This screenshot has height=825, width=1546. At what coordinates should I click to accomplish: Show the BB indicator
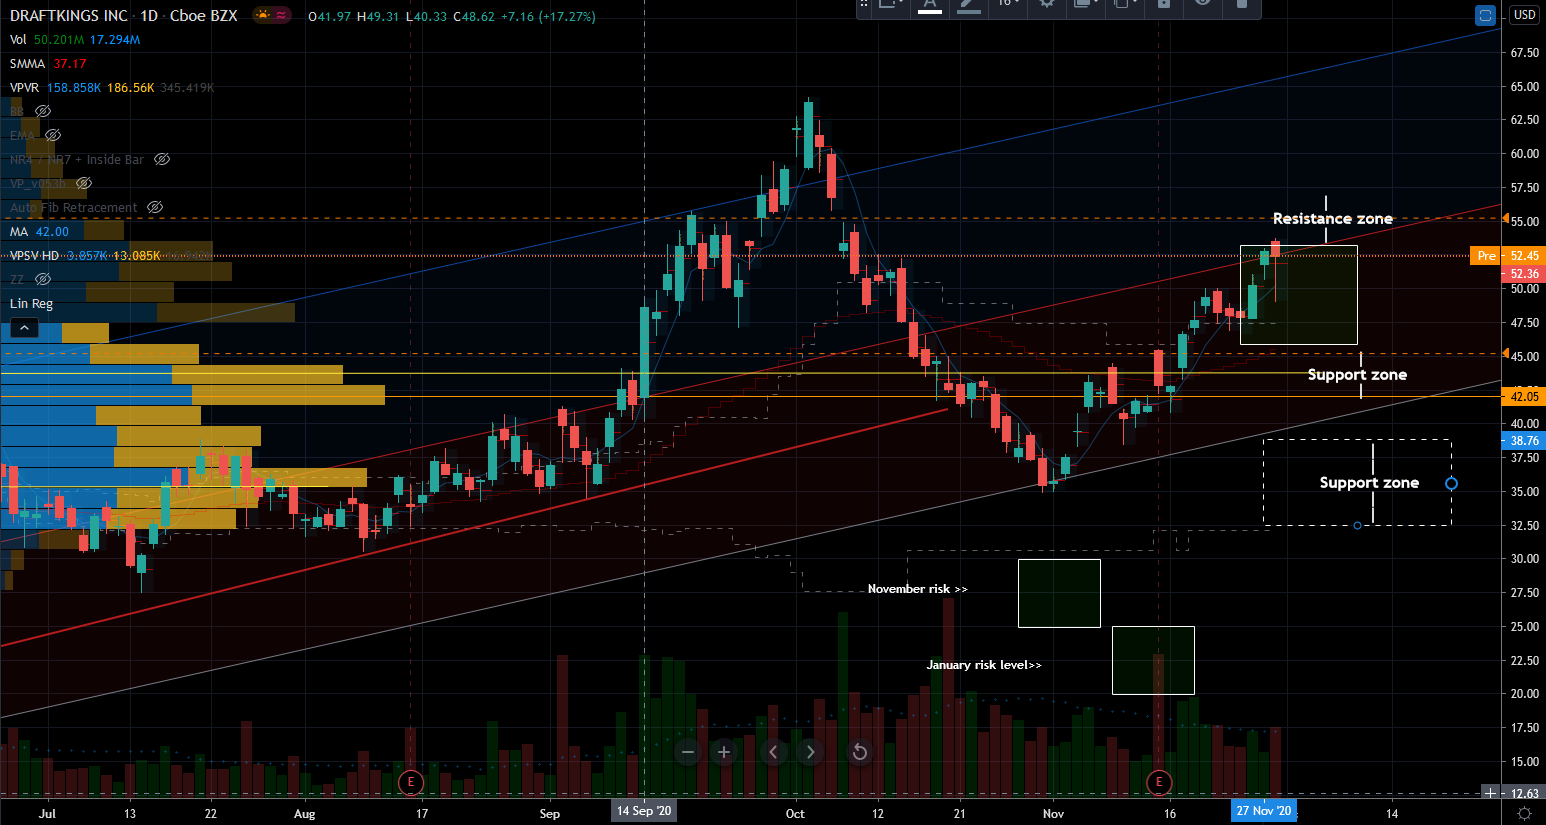(x=43, y=111)
